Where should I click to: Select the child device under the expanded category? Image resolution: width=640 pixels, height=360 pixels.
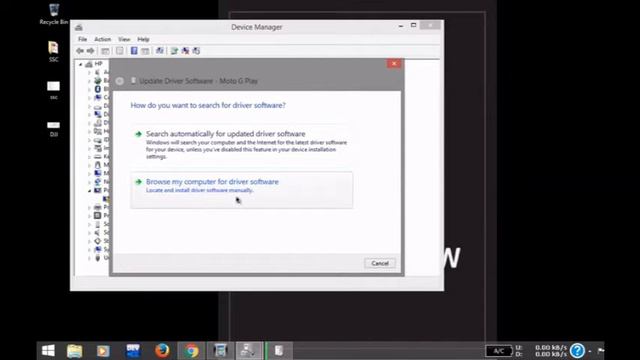click(x=106, y=199)
